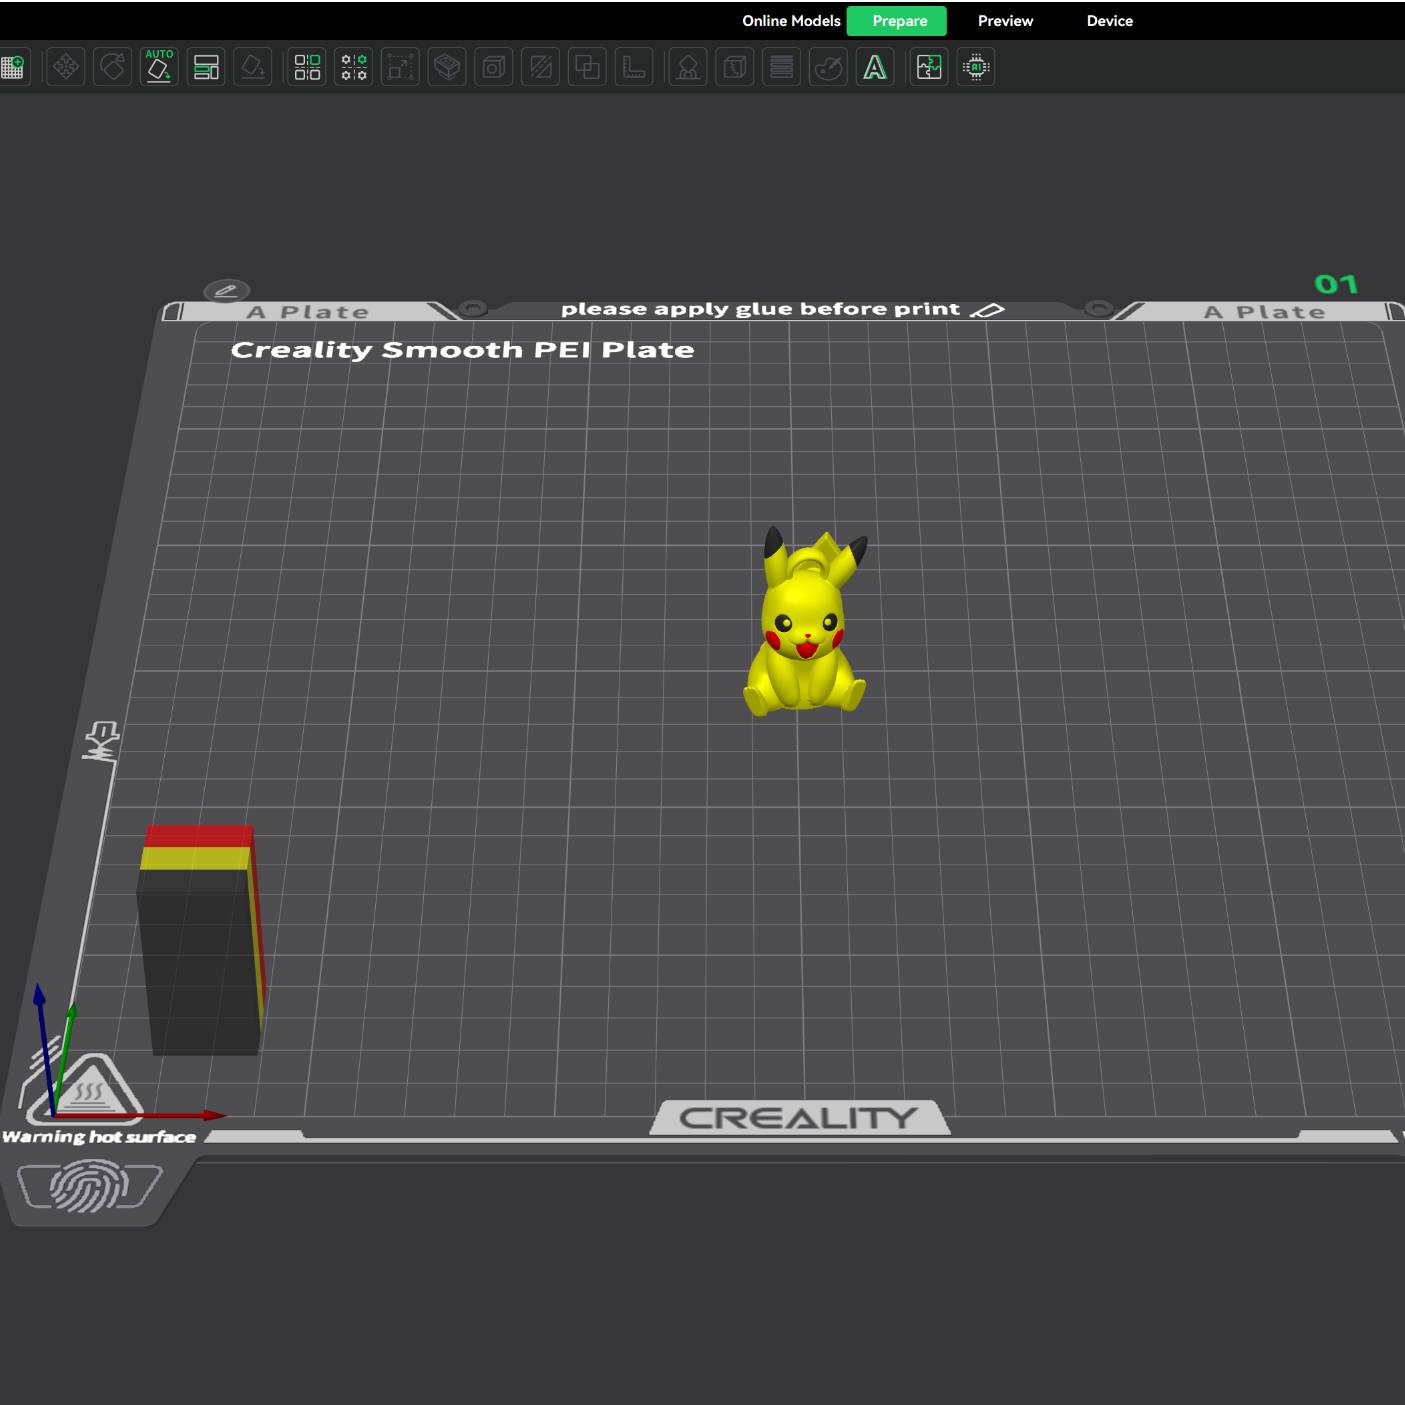Click the Split to Parts icon
This screenshot has width=1405, height=1405.
354,67
